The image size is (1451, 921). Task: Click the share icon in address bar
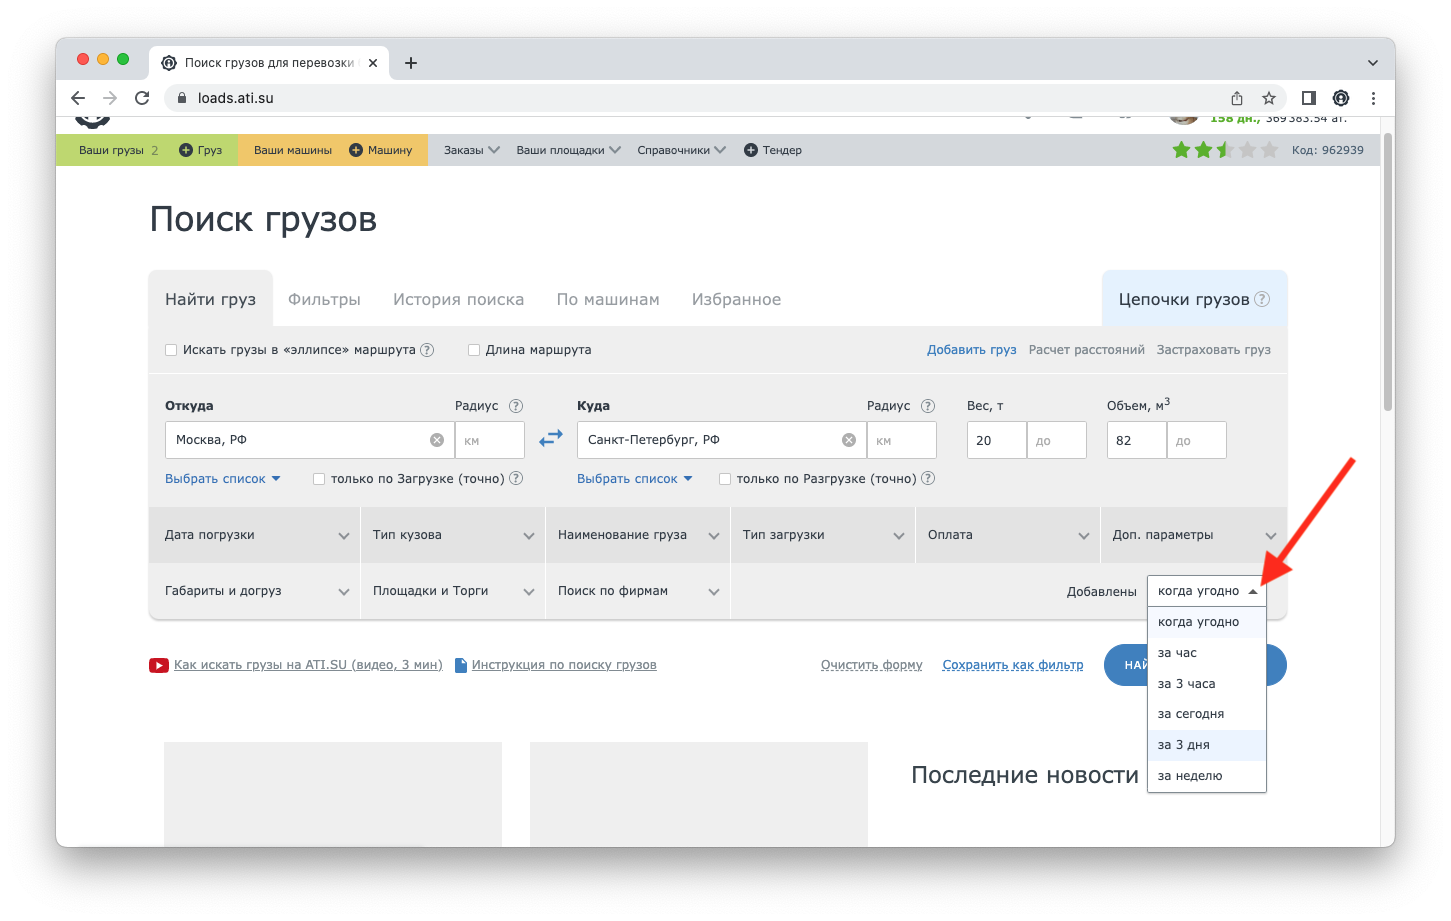coord(1237,98)
